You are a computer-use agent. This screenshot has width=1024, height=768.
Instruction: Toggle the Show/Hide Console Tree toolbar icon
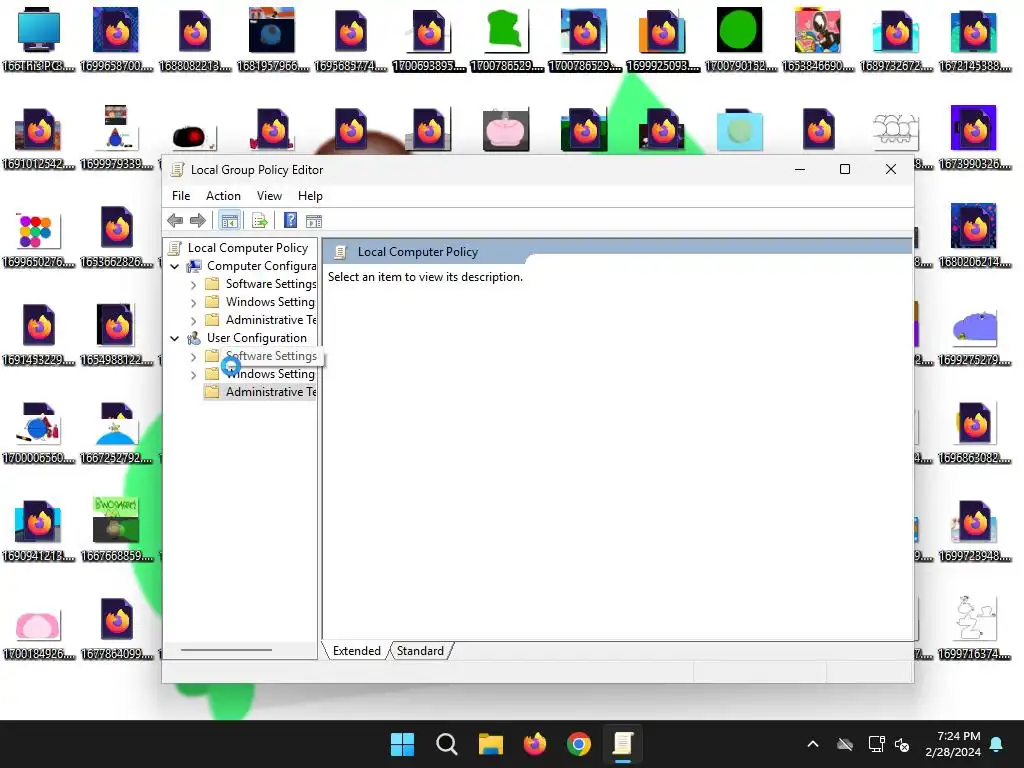coord(229,221)
